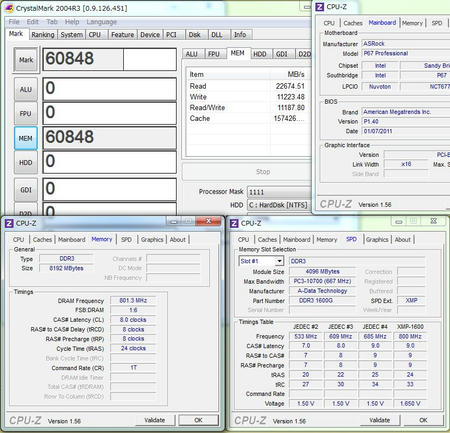Open the Graphics tab in SPD window
The width and height of the screenshot is (450, 433).
tap(377, 239)
